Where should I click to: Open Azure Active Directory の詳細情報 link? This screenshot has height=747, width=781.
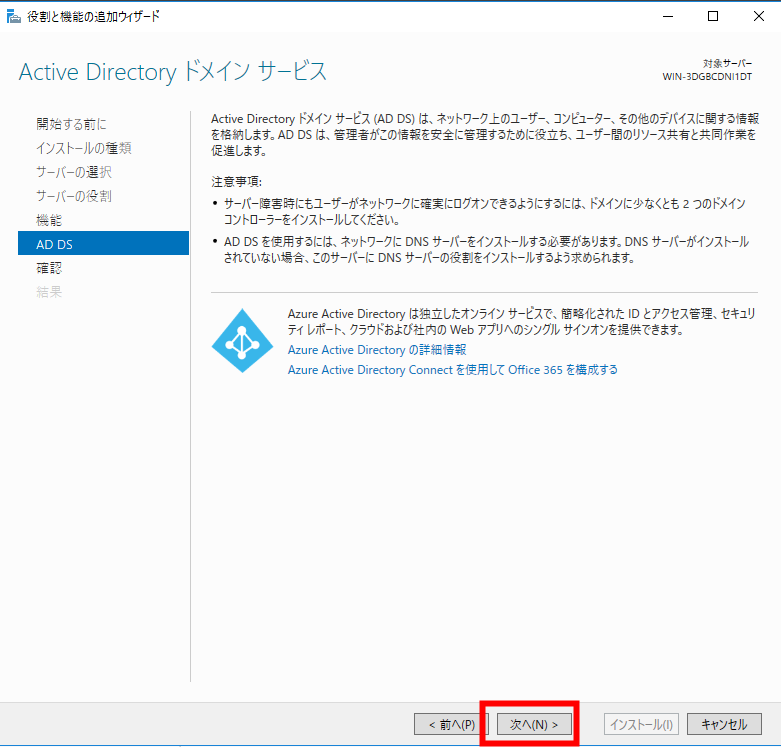(x=377, y=350)
